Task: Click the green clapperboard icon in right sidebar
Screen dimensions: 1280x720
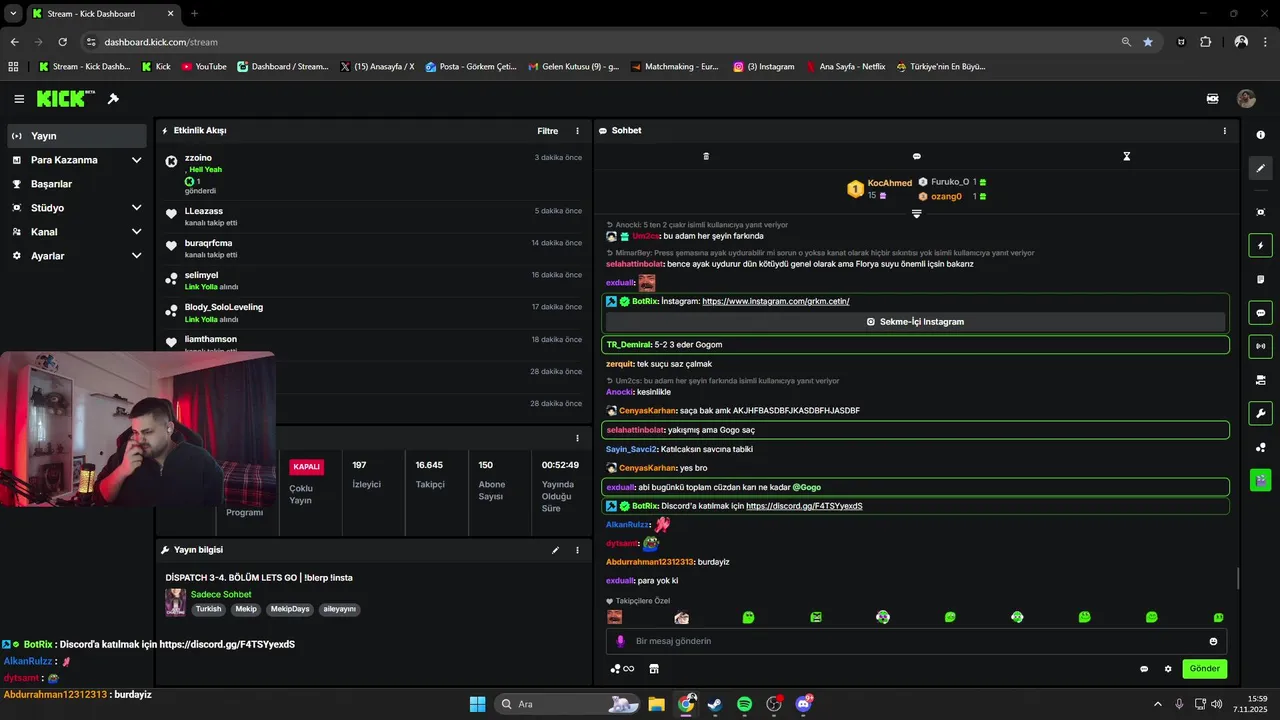Action: point(1260,480)
